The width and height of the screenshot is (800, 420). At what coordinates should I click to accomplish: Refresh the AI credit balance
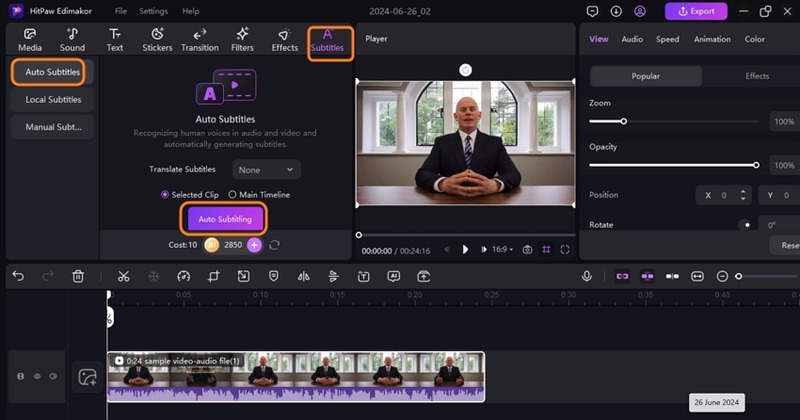point(274,245)
